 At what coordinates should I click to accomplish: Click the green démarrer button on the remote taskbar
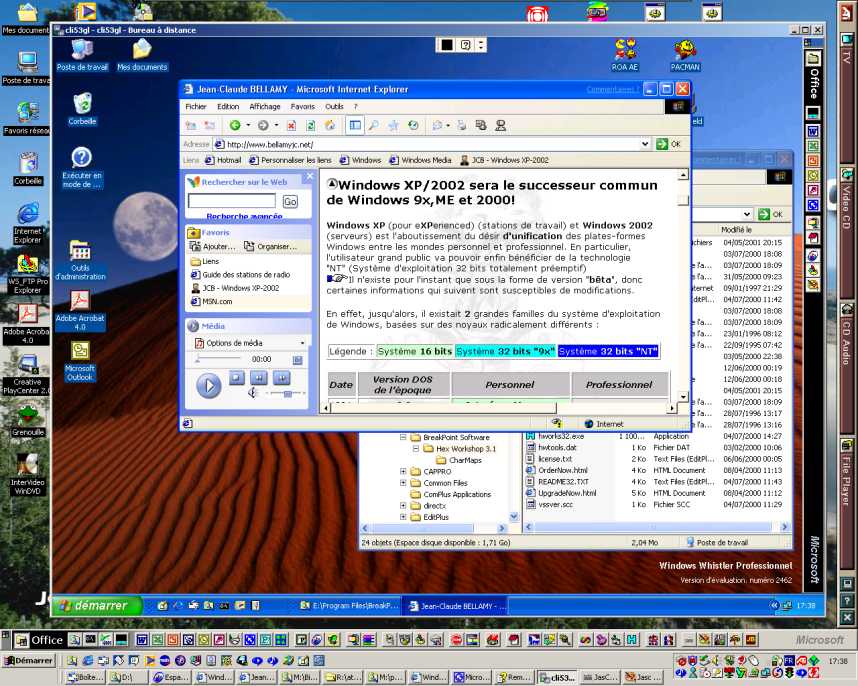[x=97, y=606]
